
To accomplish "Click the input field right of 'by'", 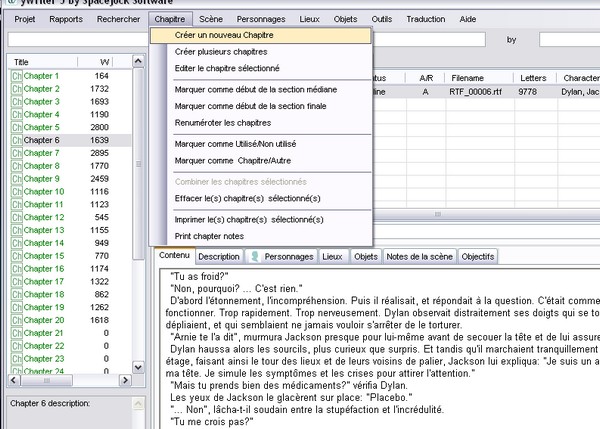I will [x=569, y=40].
